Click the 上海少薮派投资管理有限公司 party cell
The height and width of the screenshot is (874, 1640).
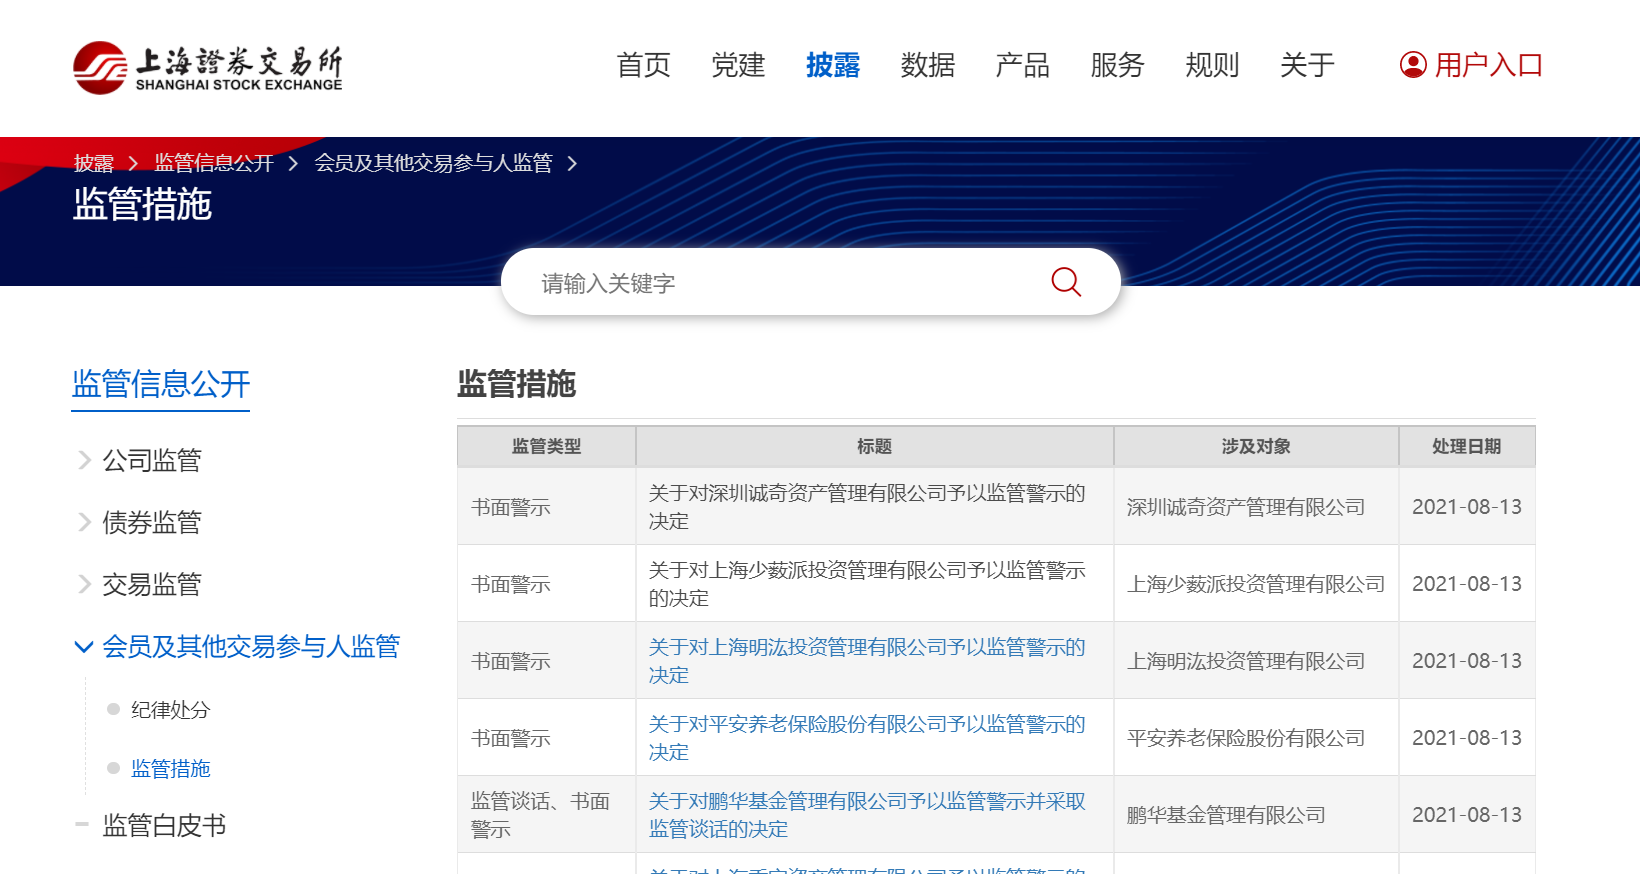[x=1256, y=584]
